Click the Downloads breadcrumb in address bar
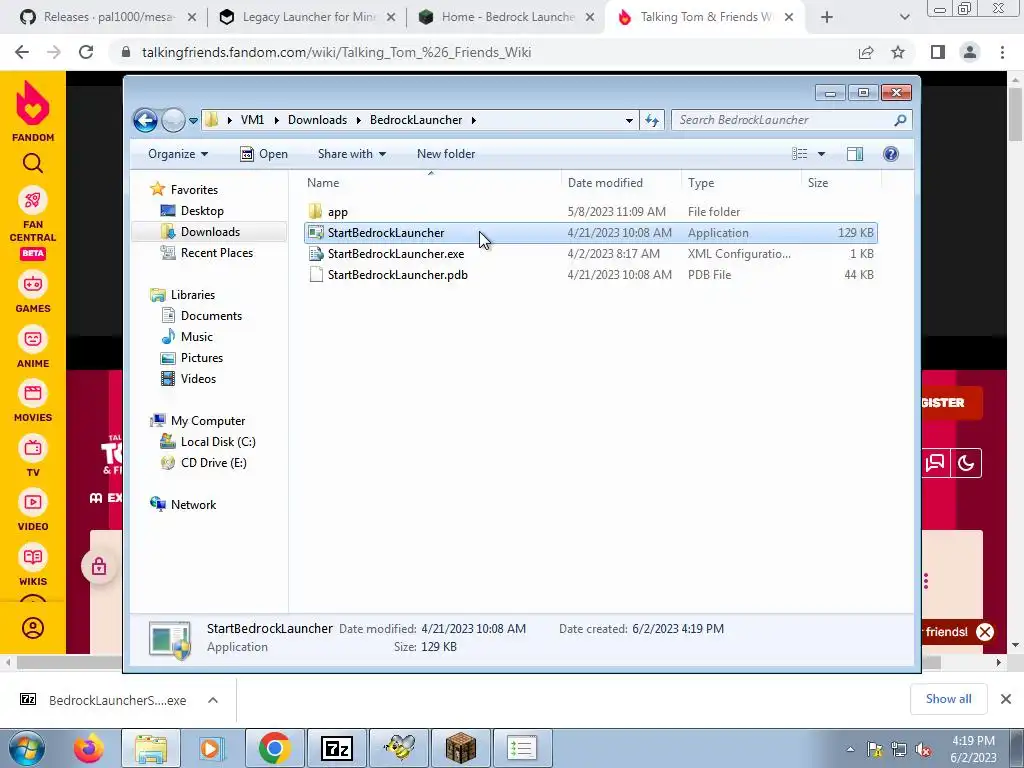 click(x=317, y=120)
